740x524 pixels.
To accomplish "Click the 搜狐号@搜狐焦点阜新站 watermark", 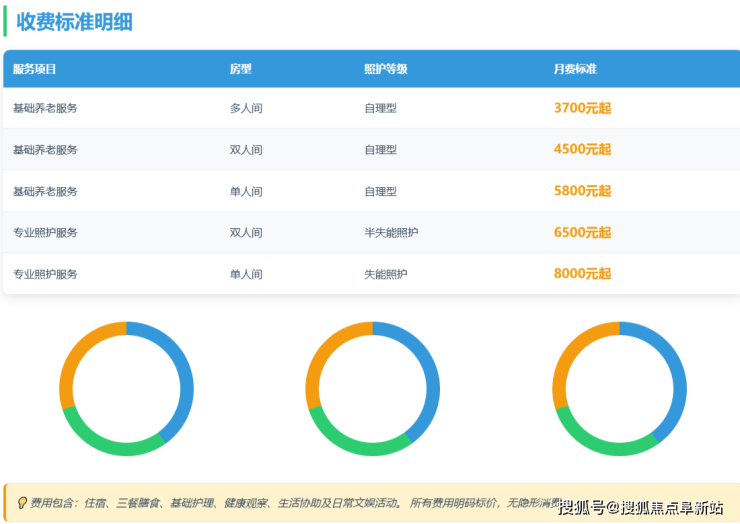I will (x=640, y=507).
